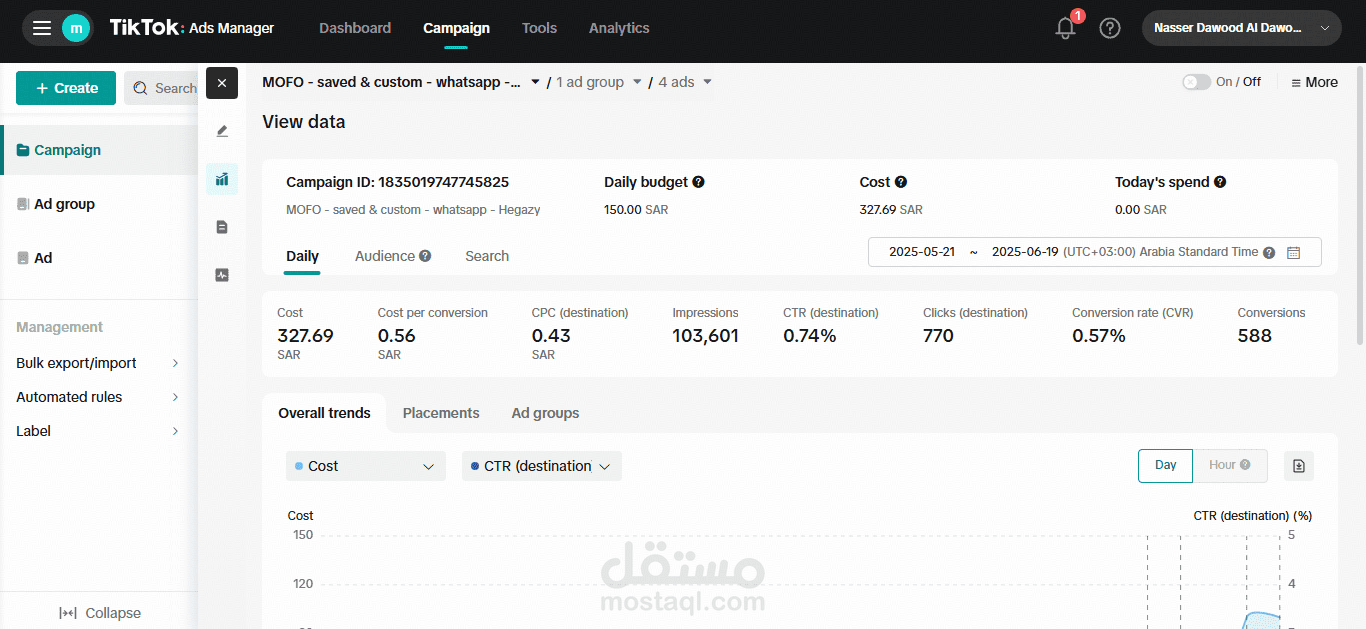Click the pencil edit icon in panel strip
This screenshot has width=1366, height=629.
(222, 131)
